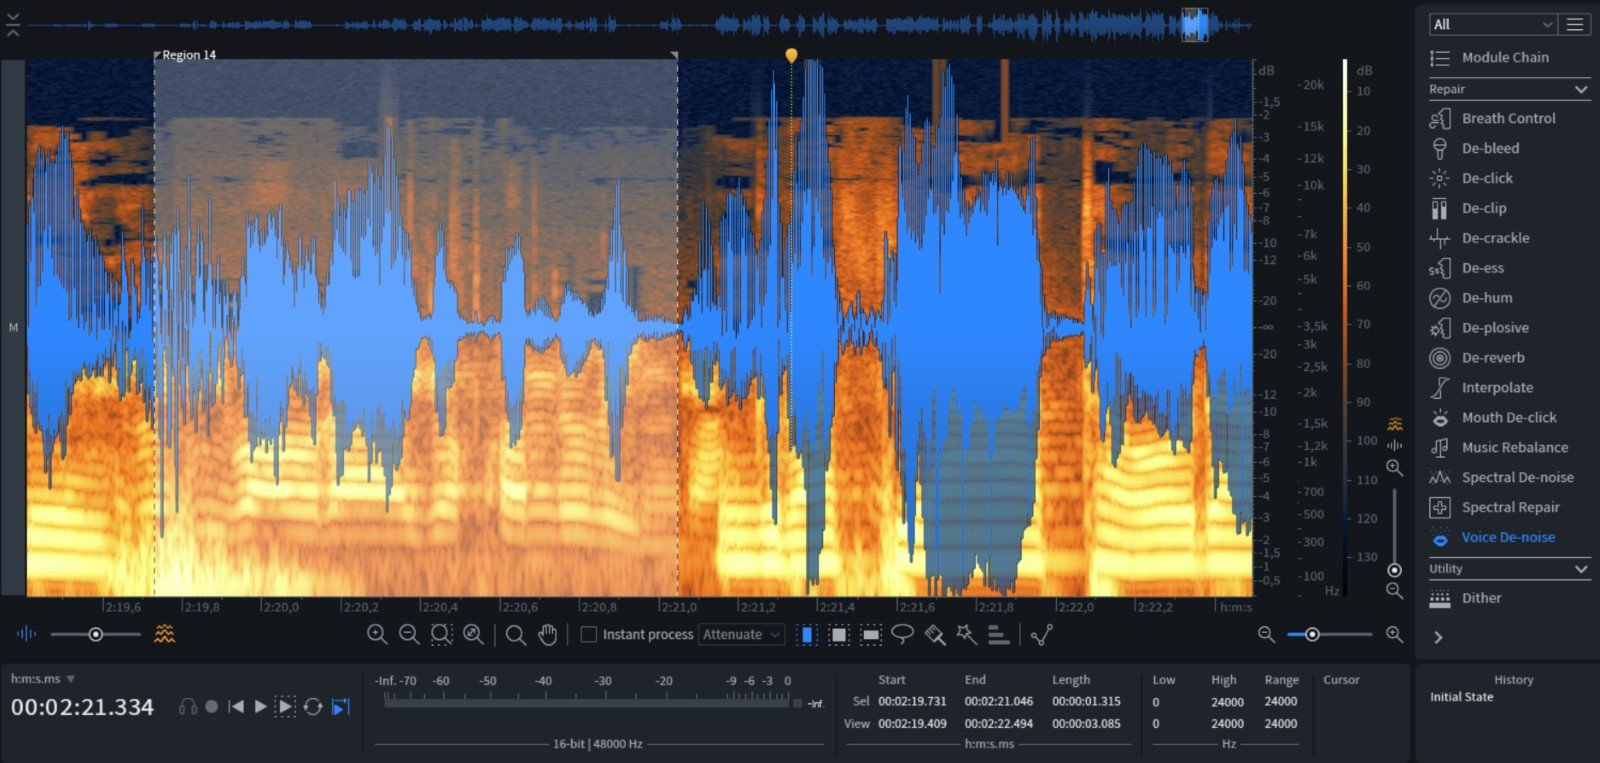Click the main timecode 00:02:21.334
Viewport: 1600px width, 763px height.
(82, 707)
